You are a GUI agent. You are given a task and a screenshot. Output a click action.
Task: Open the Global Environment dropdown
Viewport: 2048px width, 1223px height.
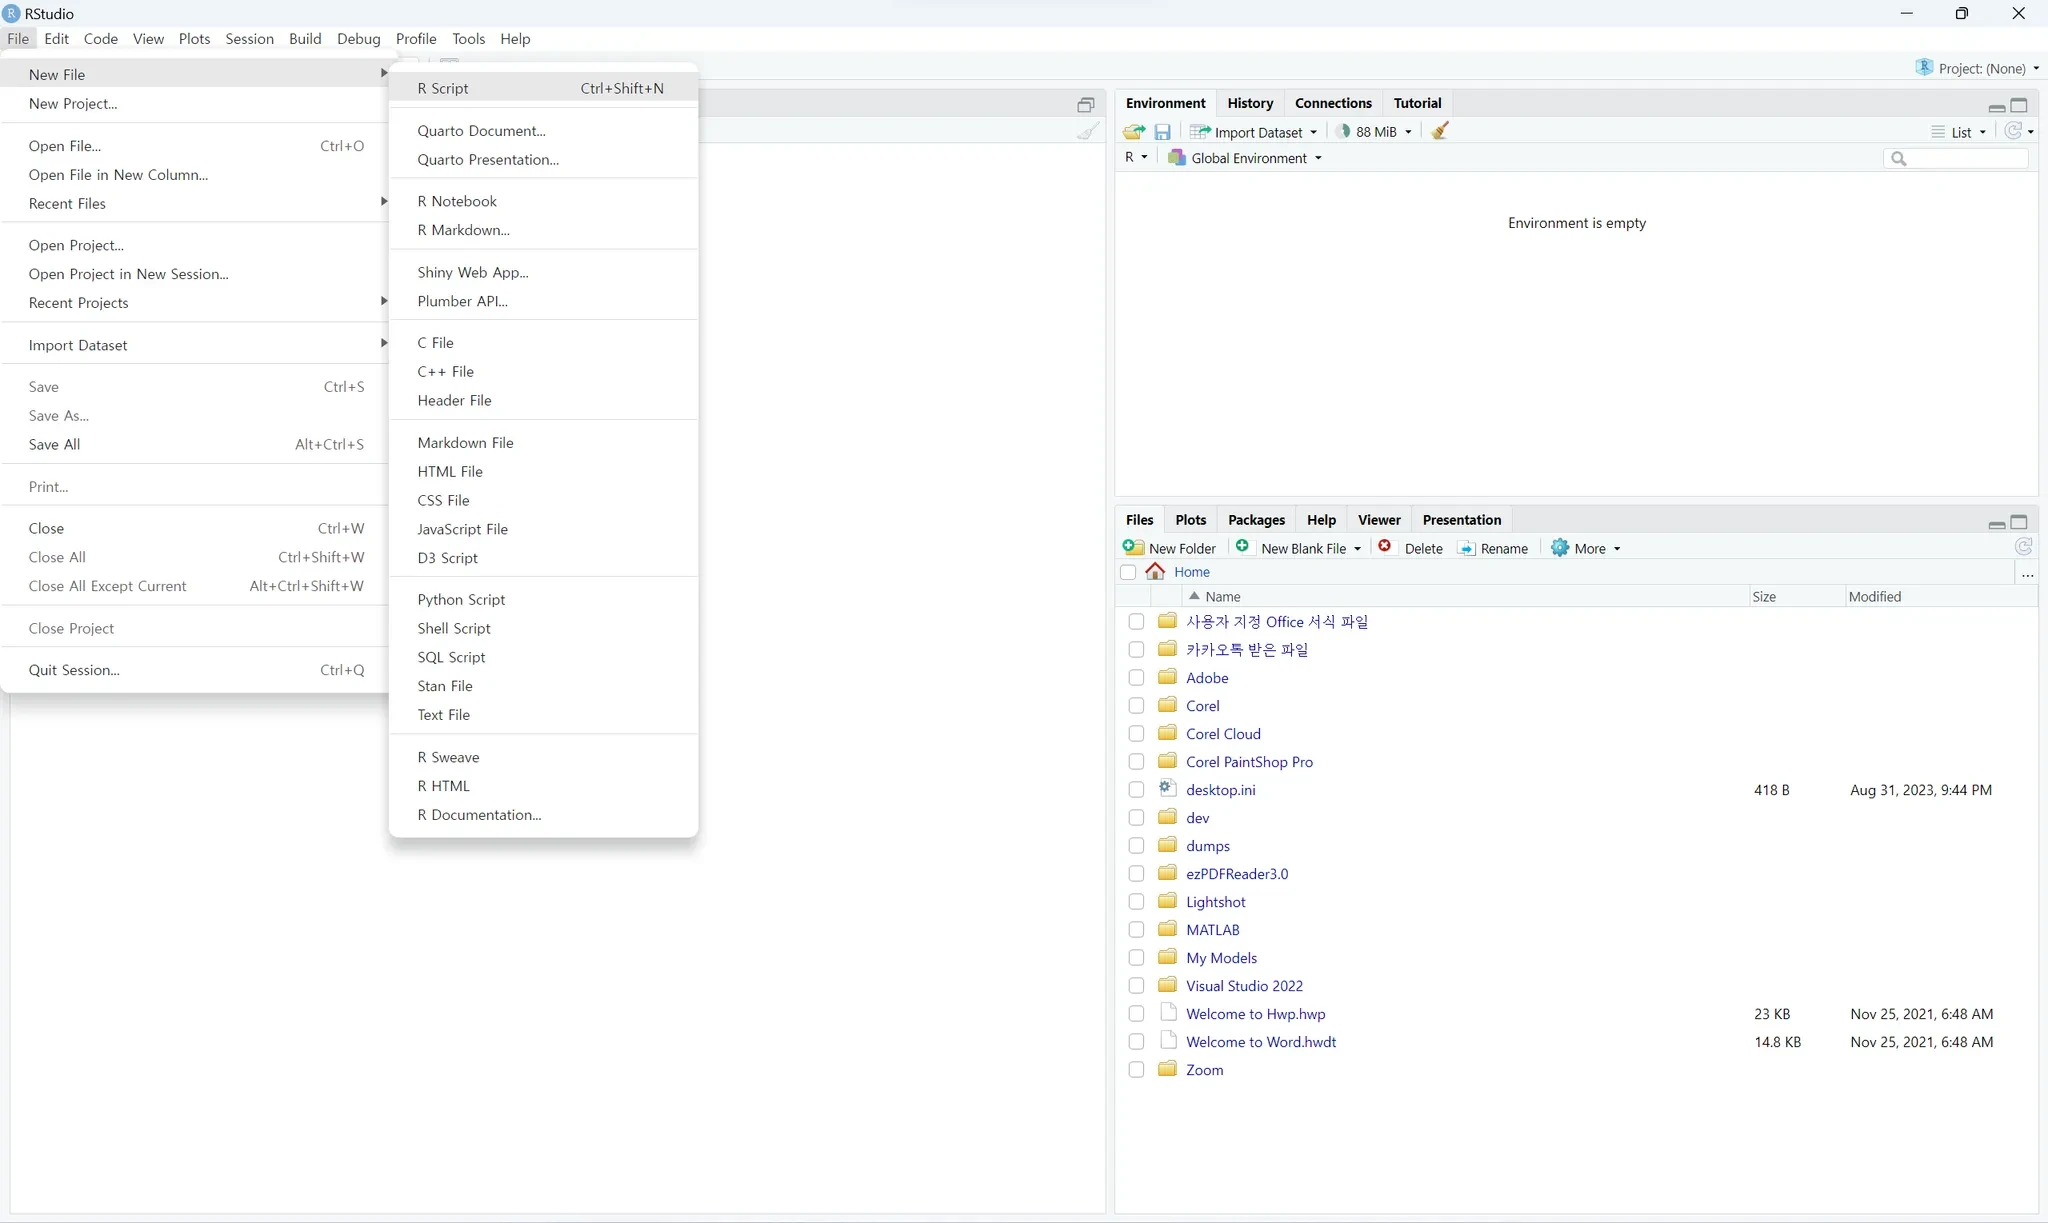click(x=1245, y=158)
